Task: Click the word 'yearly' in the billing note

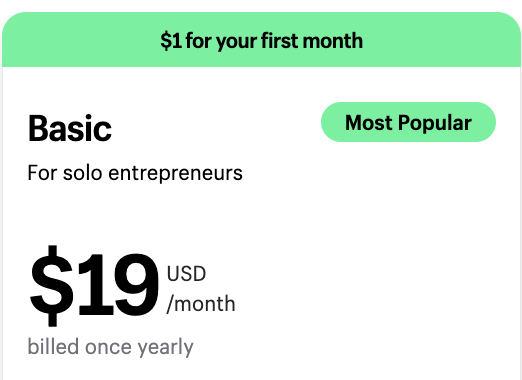Action: [x=166, y=348]
